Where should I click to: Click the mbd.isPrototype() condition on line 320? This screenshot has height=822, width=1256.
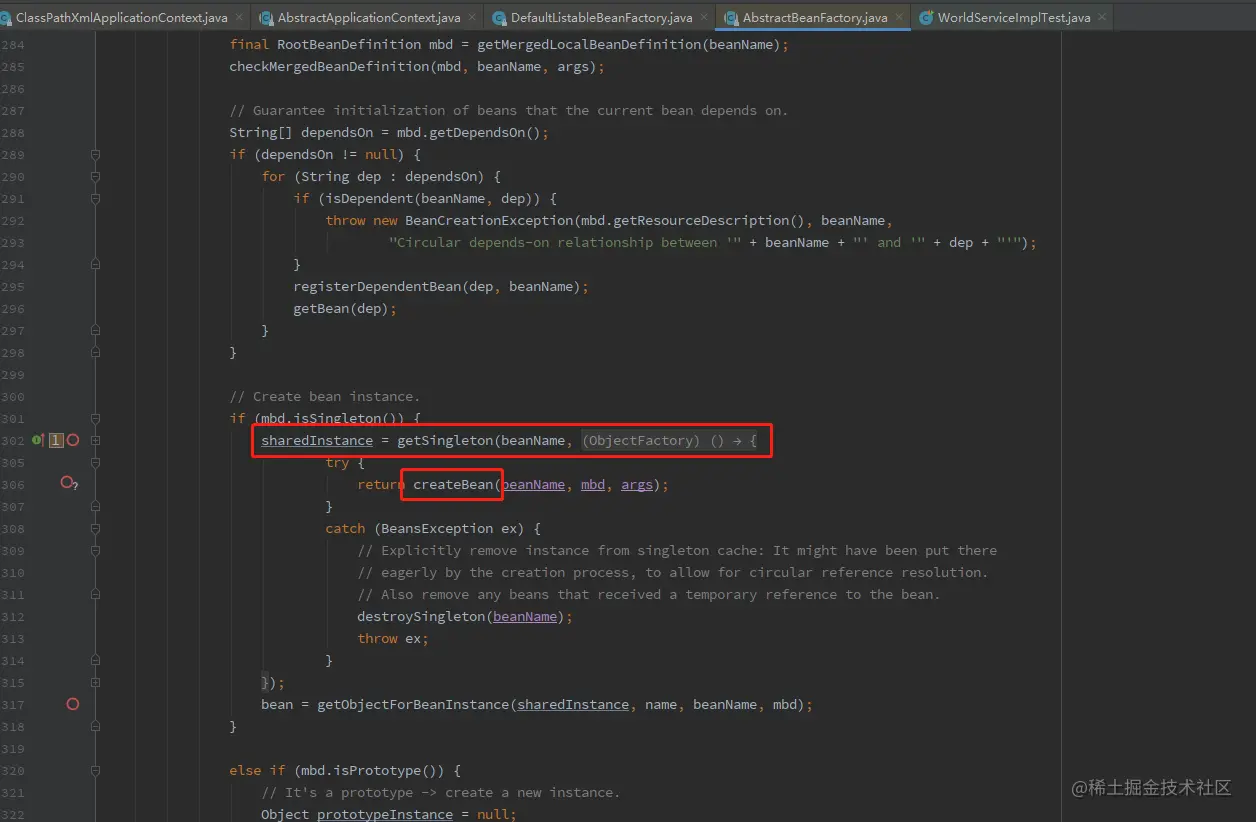[x=373, y=770]
